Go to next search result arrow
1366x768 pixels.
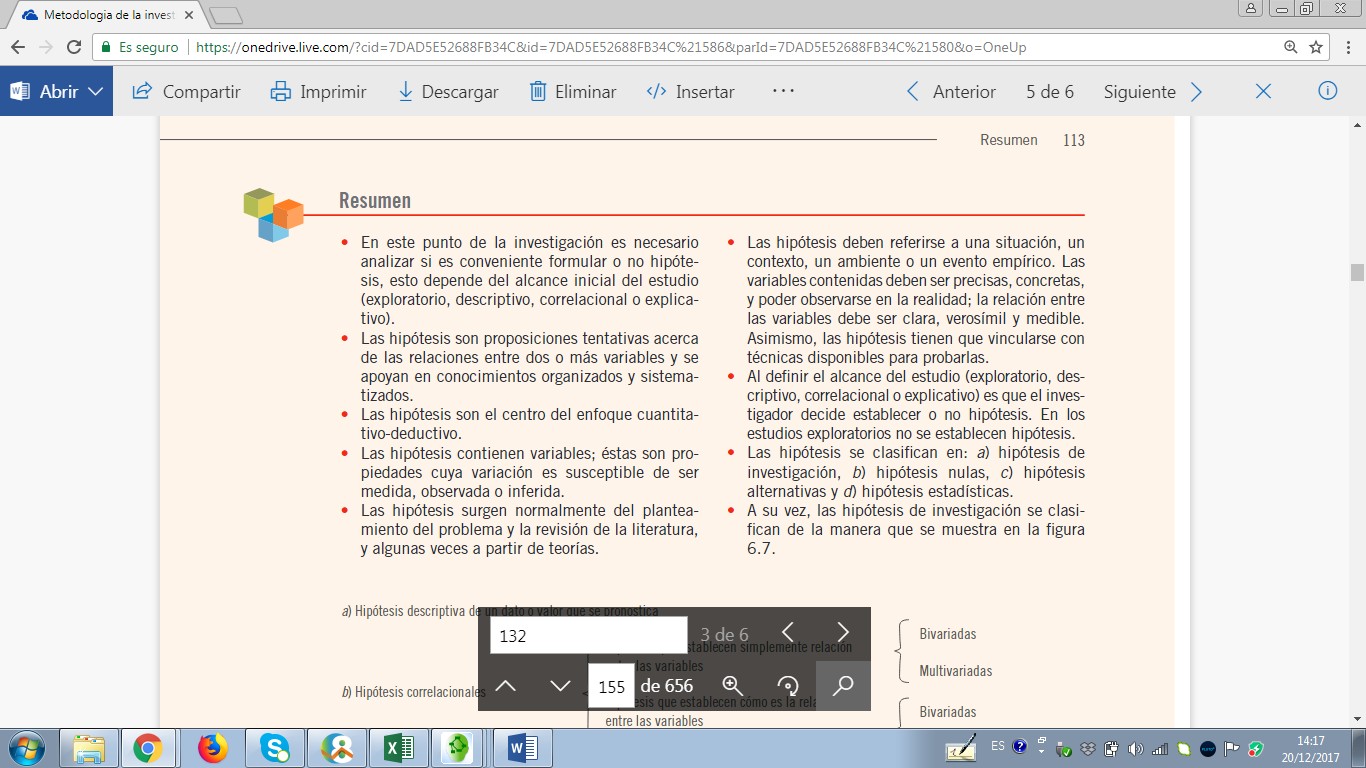click(843, 633)
